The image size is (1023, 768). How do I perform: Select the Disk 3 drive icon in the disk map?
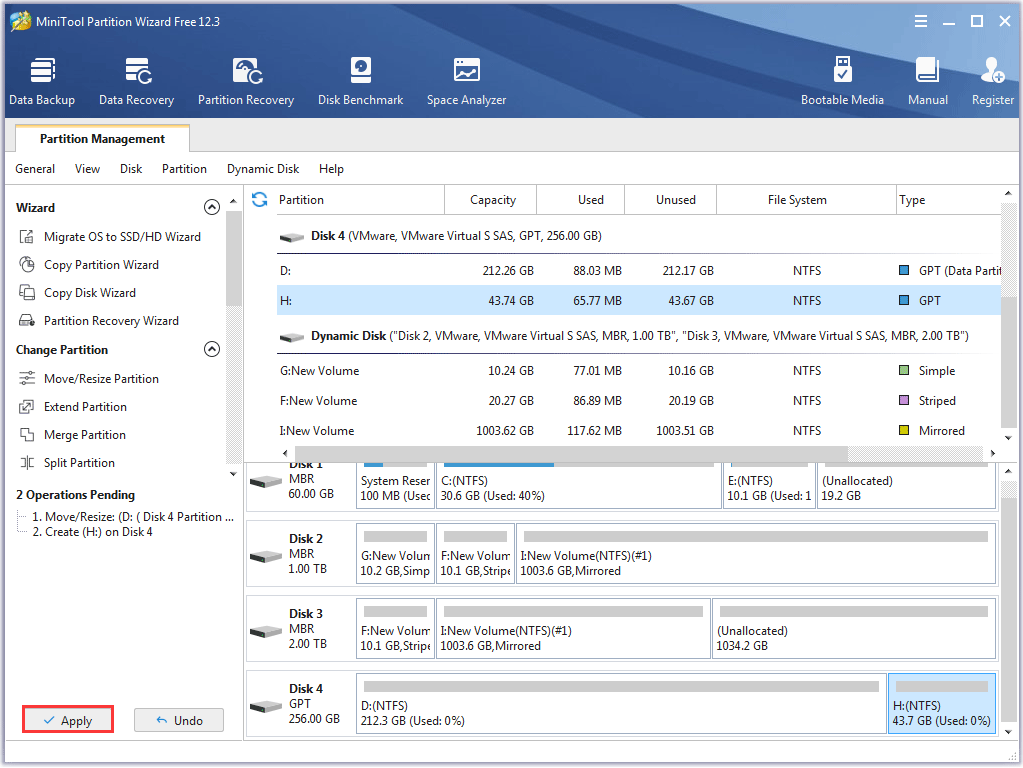pyautogui.click(x=266, y=631)
